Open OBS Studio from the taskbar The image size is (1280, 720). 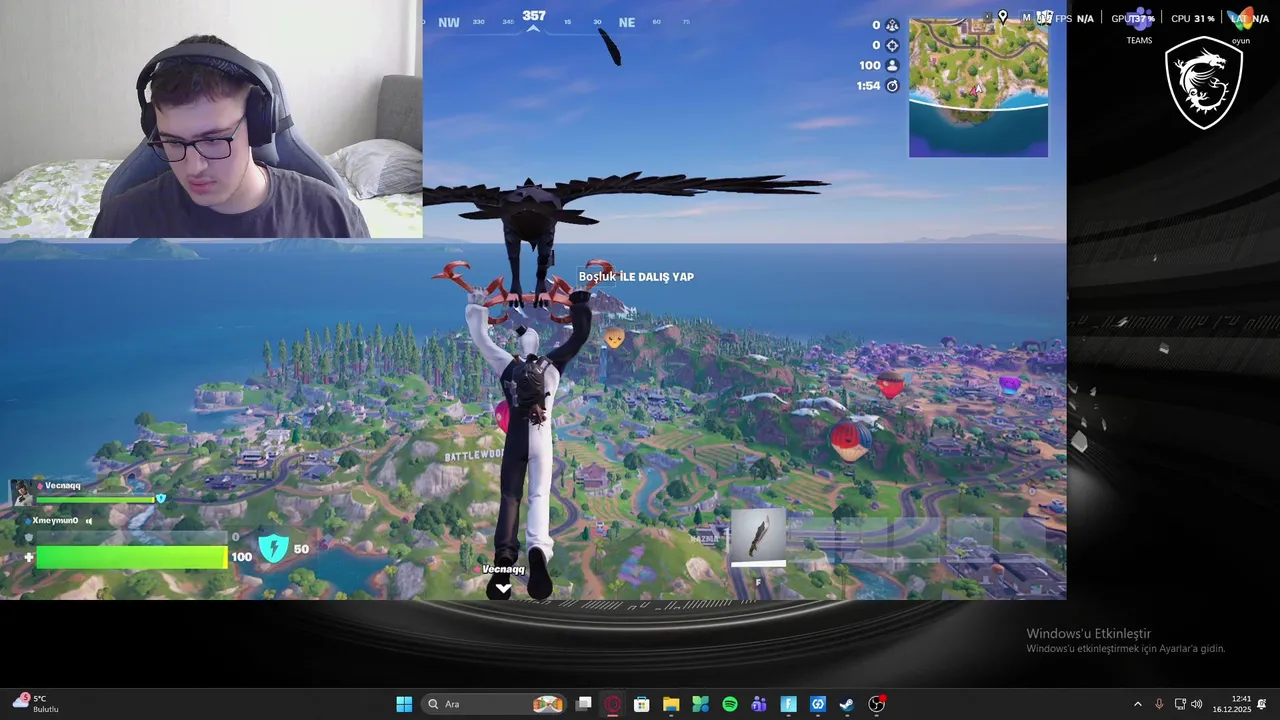877,704
